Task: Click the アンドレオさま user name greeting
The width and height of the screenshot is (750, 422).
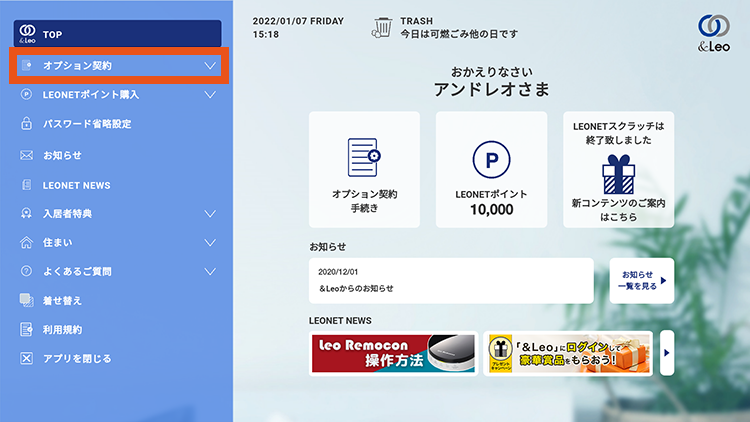Action: coord(492,89)
